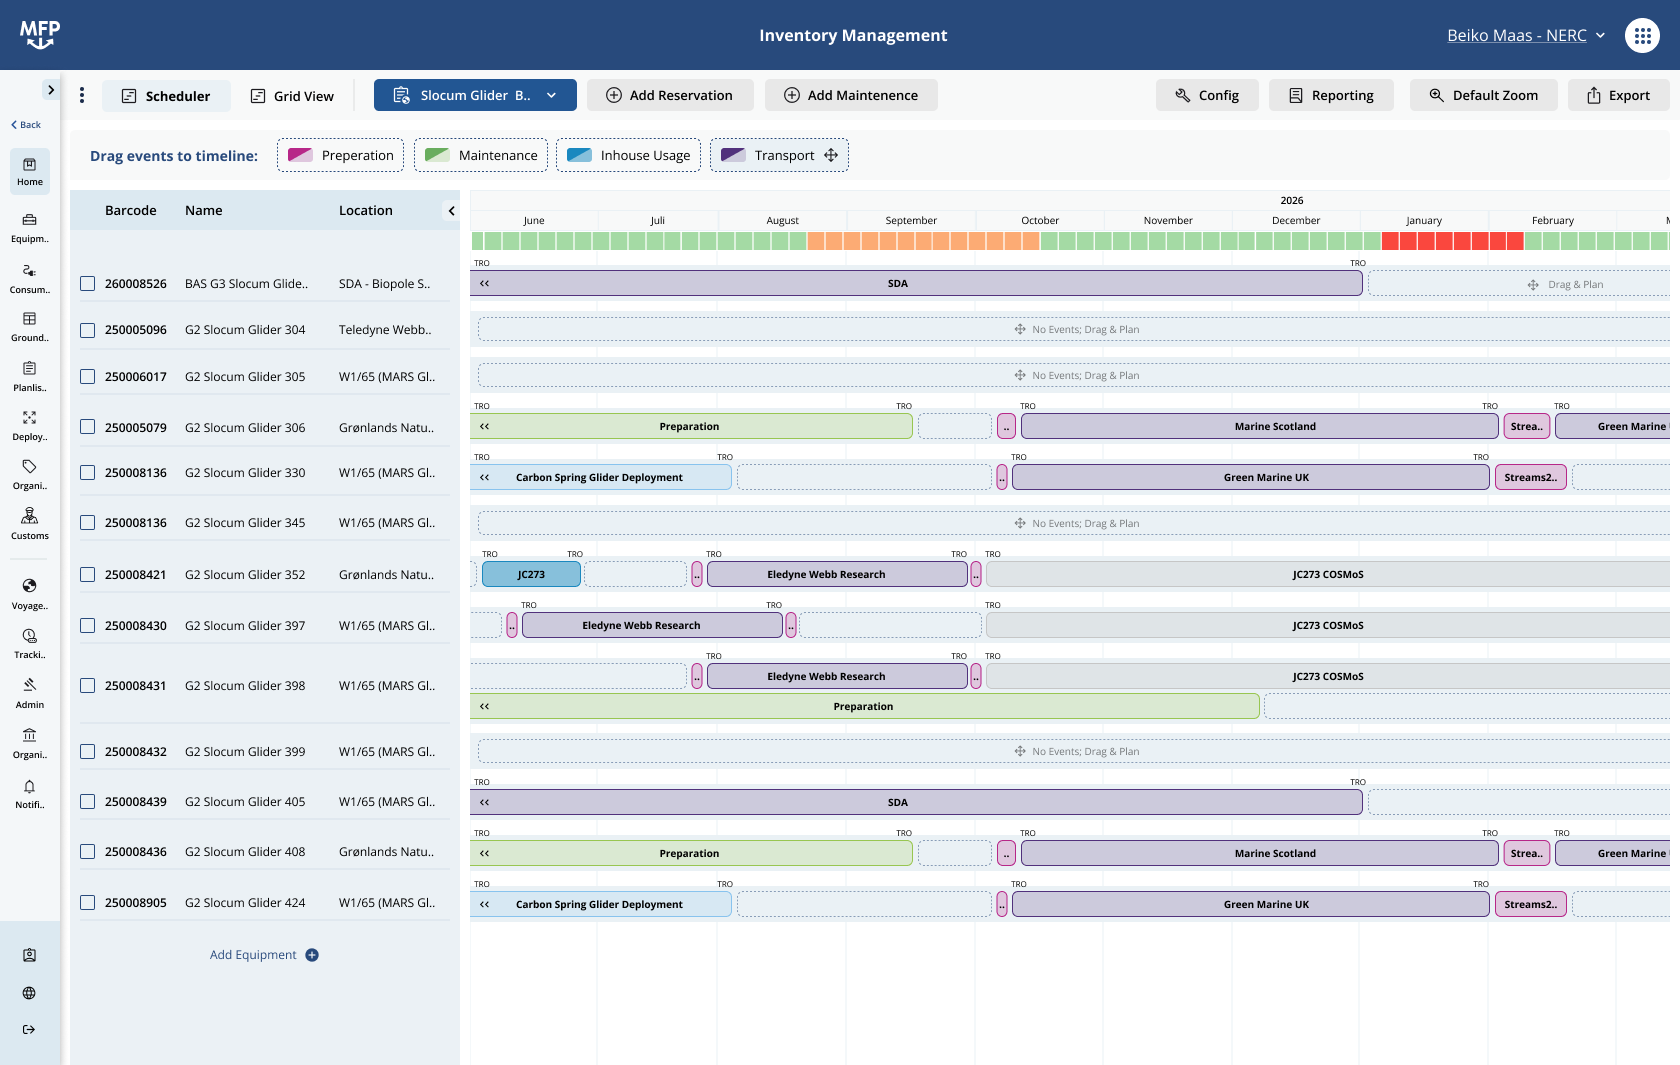Click the Add Reservation button
1680x1065 pixels.
click(x=670, y=95)
